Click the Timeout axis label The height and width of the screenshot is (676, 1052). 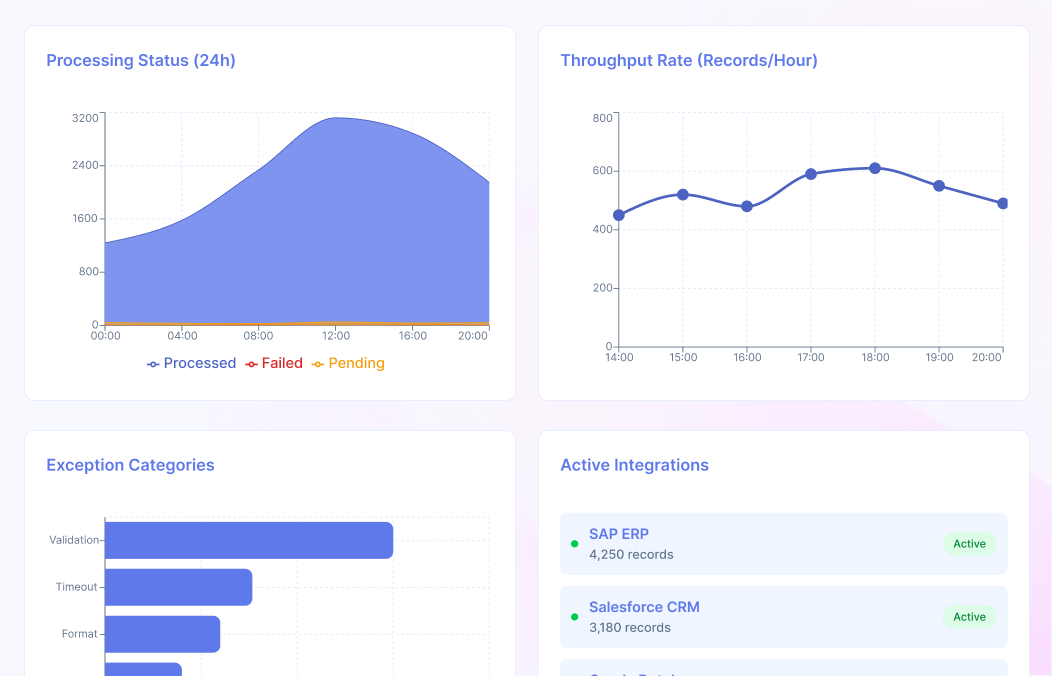[76, 587]
